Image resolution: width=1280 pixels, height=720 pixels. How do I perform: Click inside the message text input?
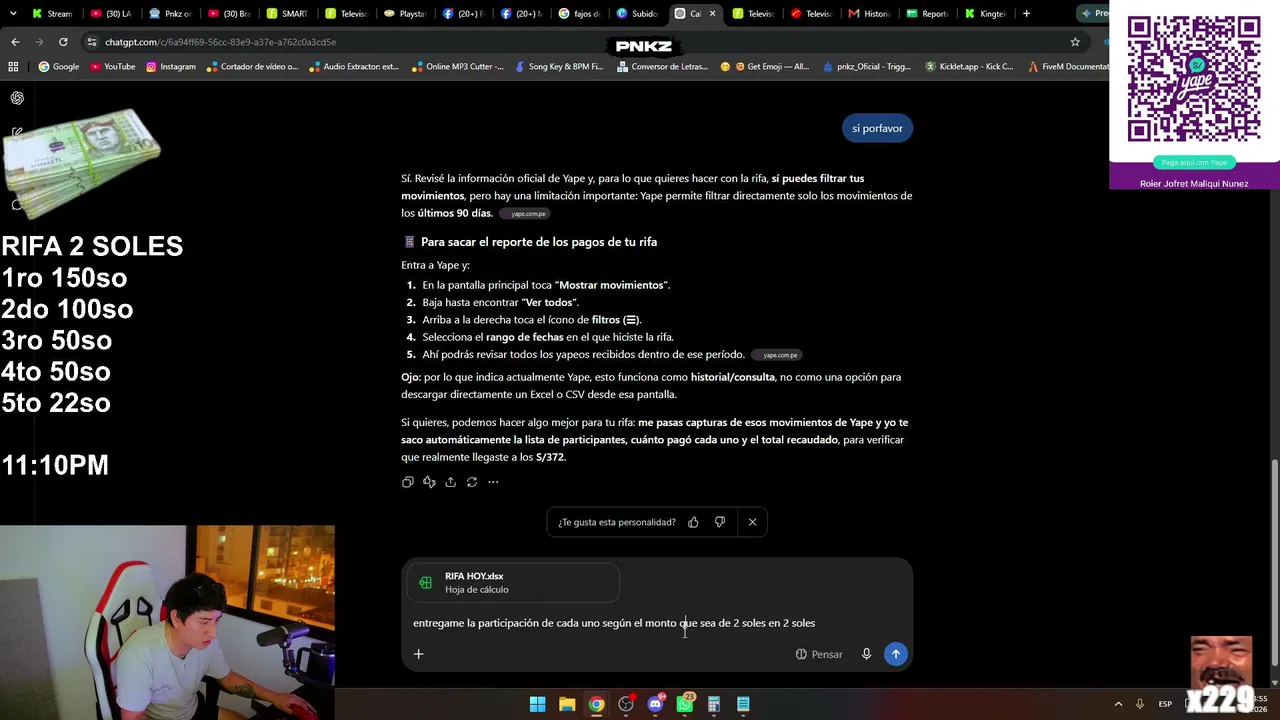(657, 623)
